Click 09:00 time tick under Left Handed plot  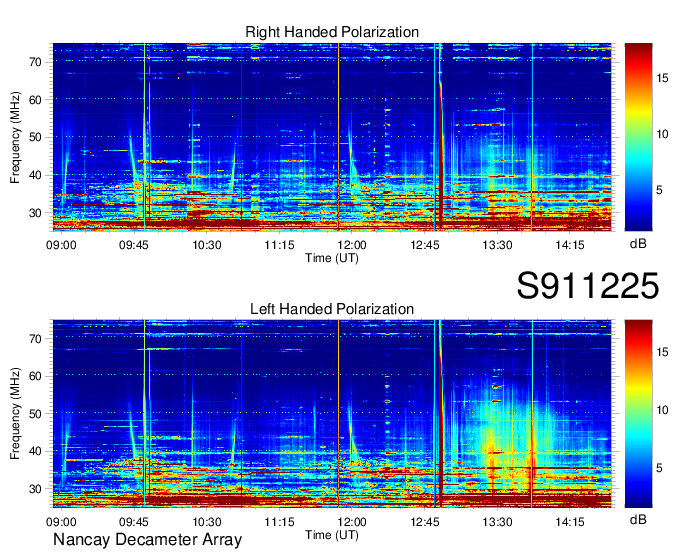(61, 522)
